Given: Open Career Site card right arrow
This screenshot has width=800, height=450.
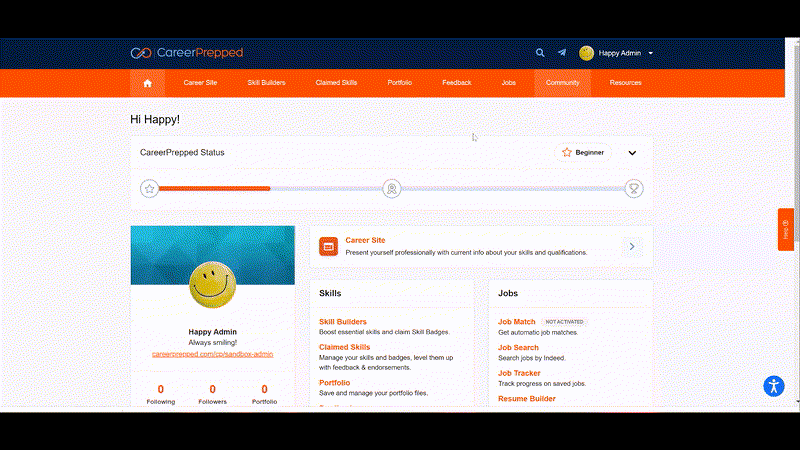Looking at the screenshot, I should click(632, 246).
